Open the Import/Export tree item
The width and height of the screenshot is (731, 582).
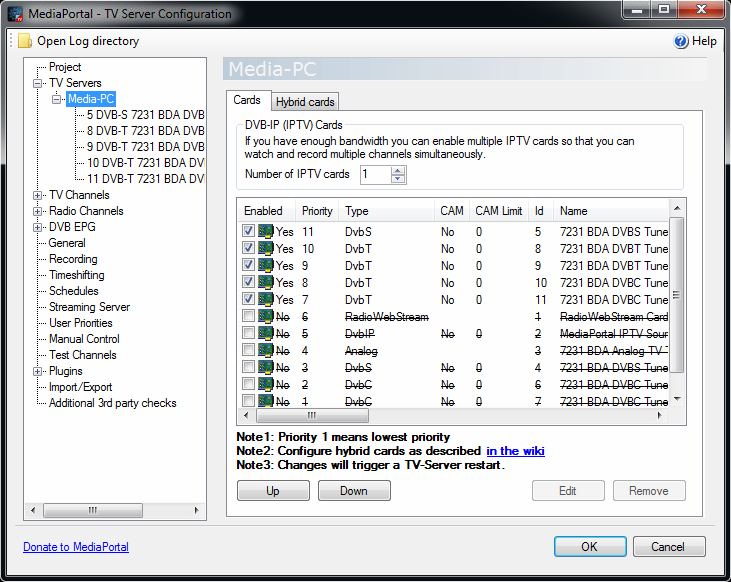point(80,387)
